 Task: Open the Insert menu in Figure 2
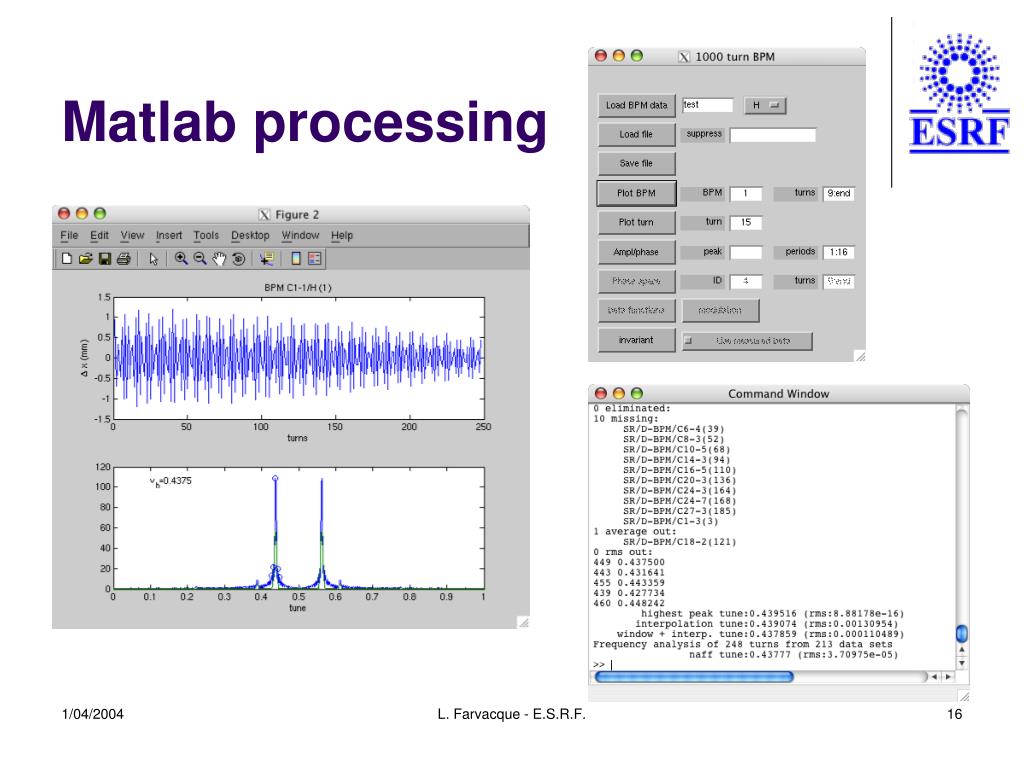[x=169, y=236]
